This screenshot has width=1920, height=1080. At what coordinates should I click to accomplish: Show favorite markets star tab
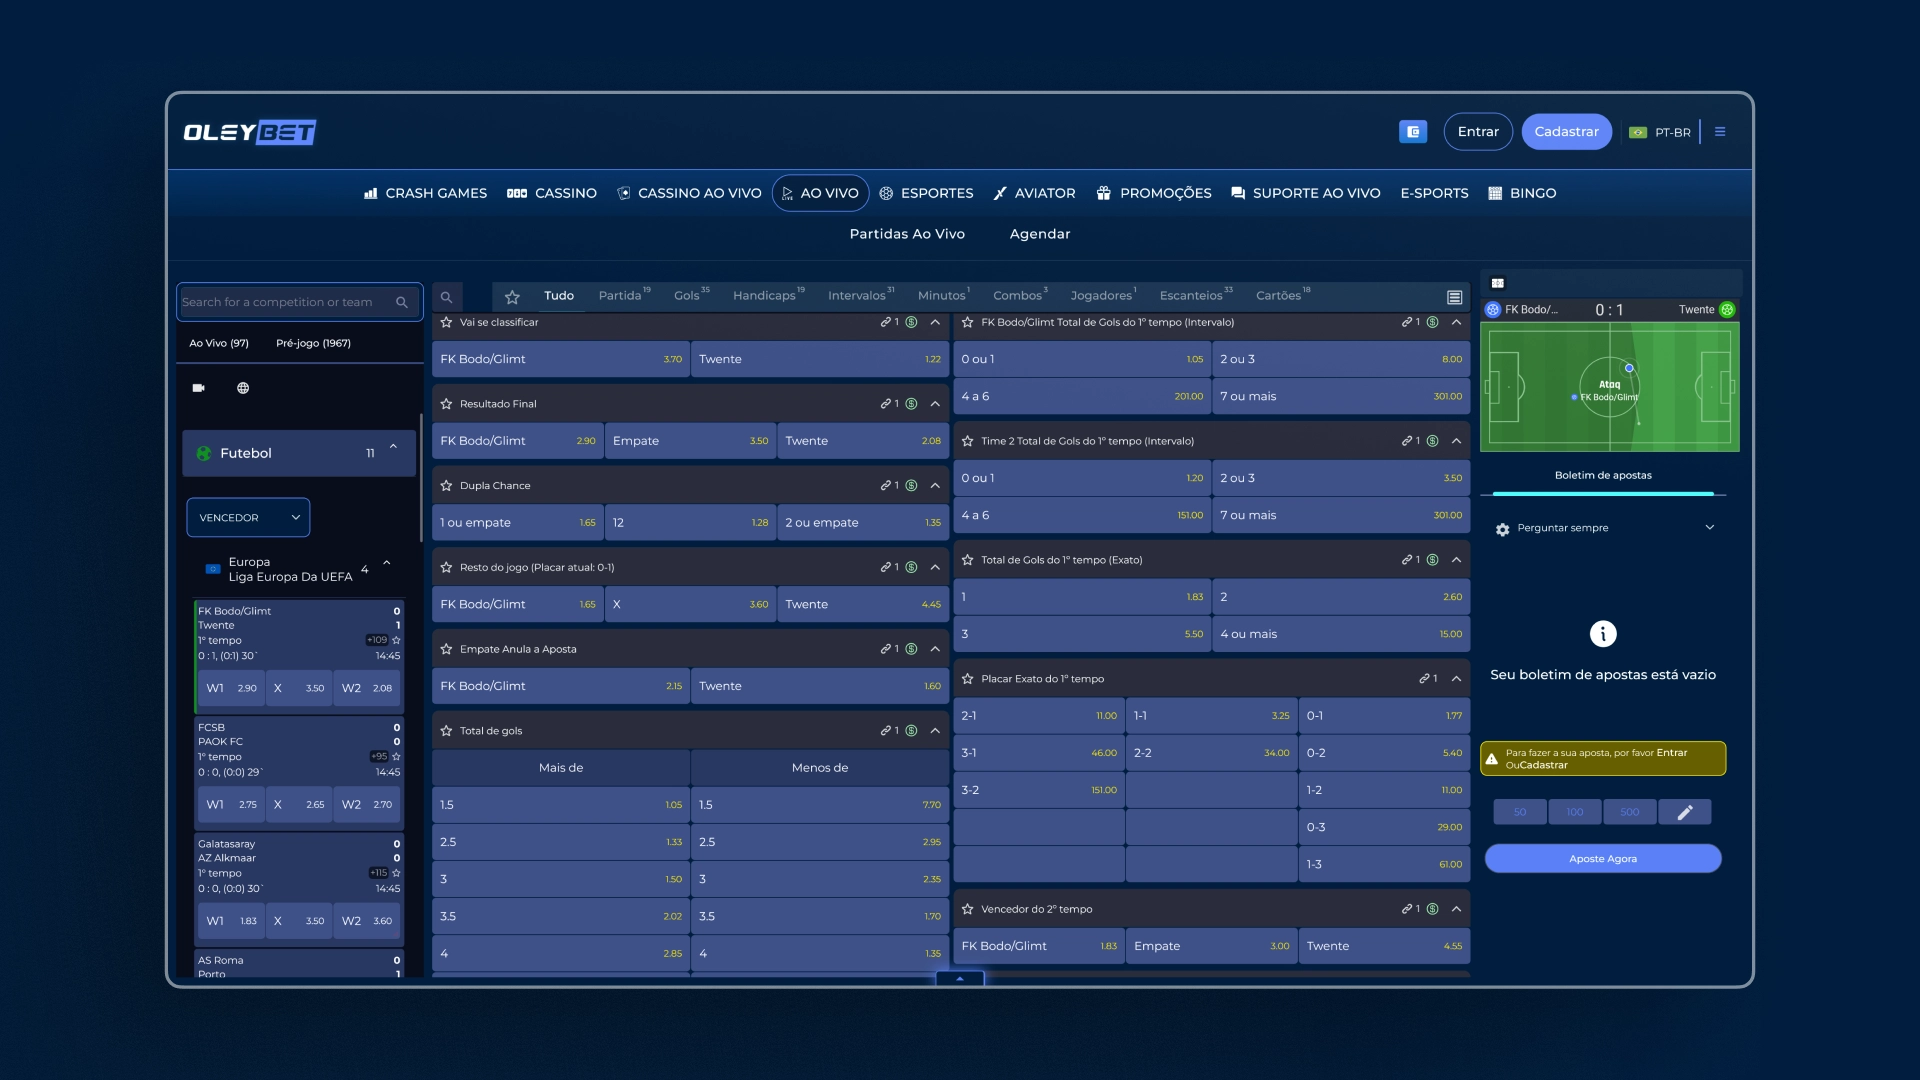point(512,297)
